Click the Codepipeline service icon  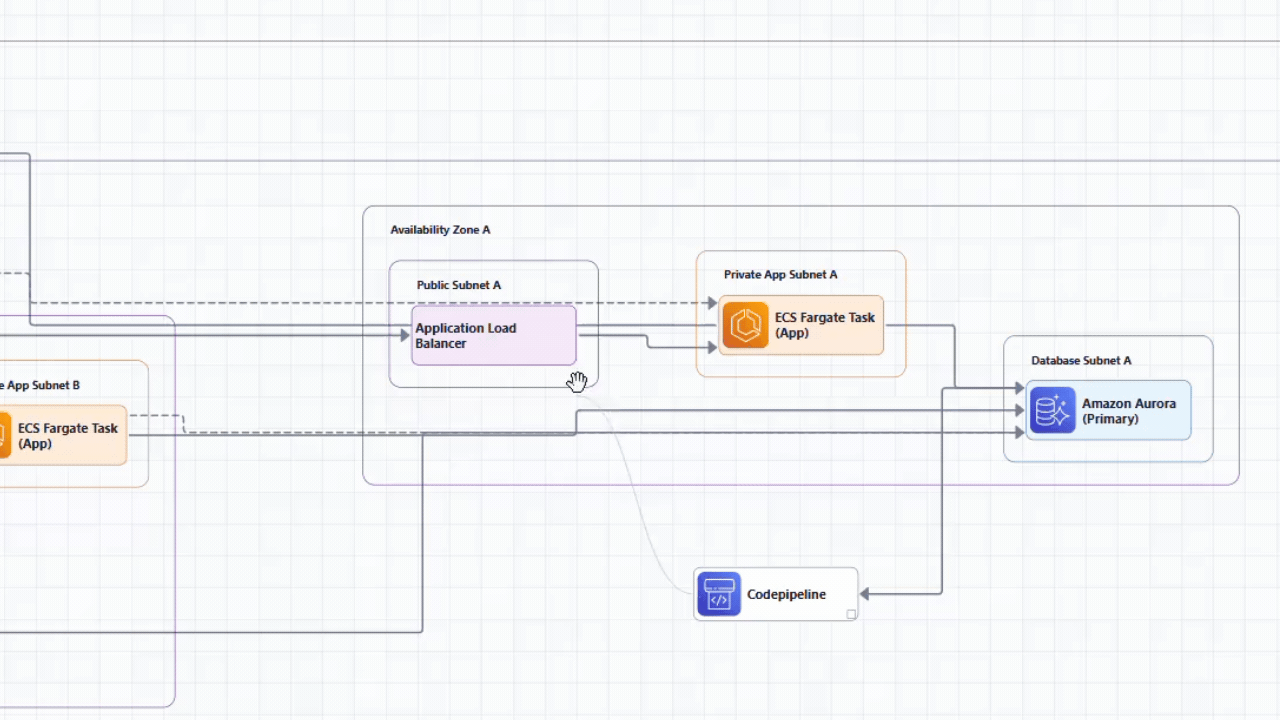(719, 594)
